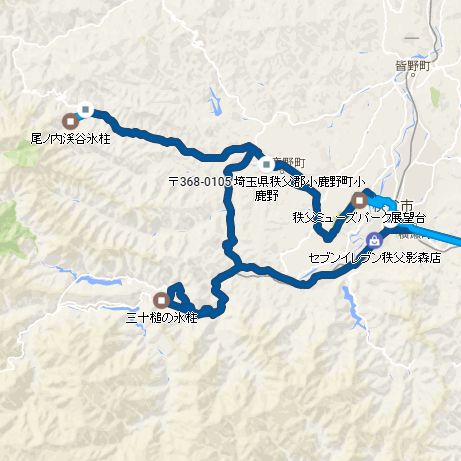Click the route loop beside 三十槌の氷柱

179,295
